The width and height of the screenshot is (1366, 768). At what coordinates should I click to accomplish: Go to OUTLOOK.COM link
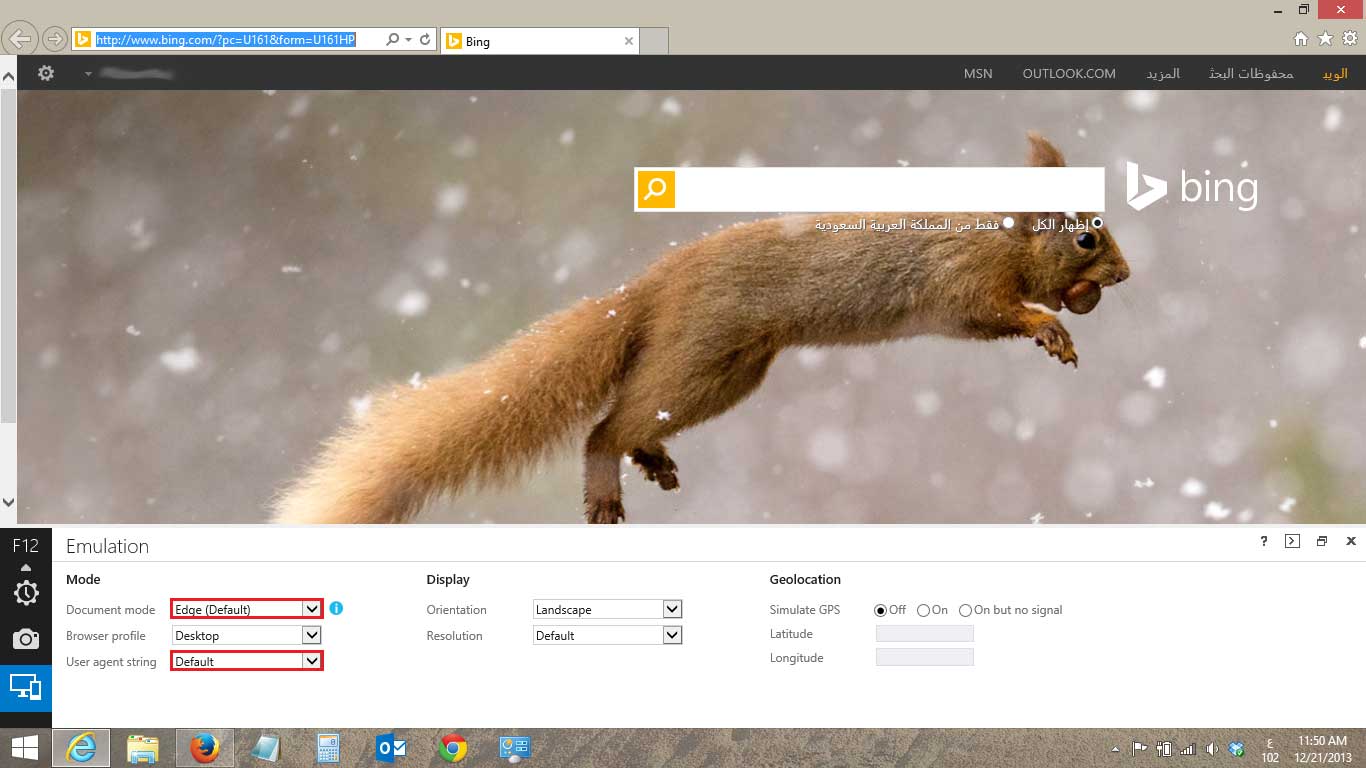point(1069,74)
